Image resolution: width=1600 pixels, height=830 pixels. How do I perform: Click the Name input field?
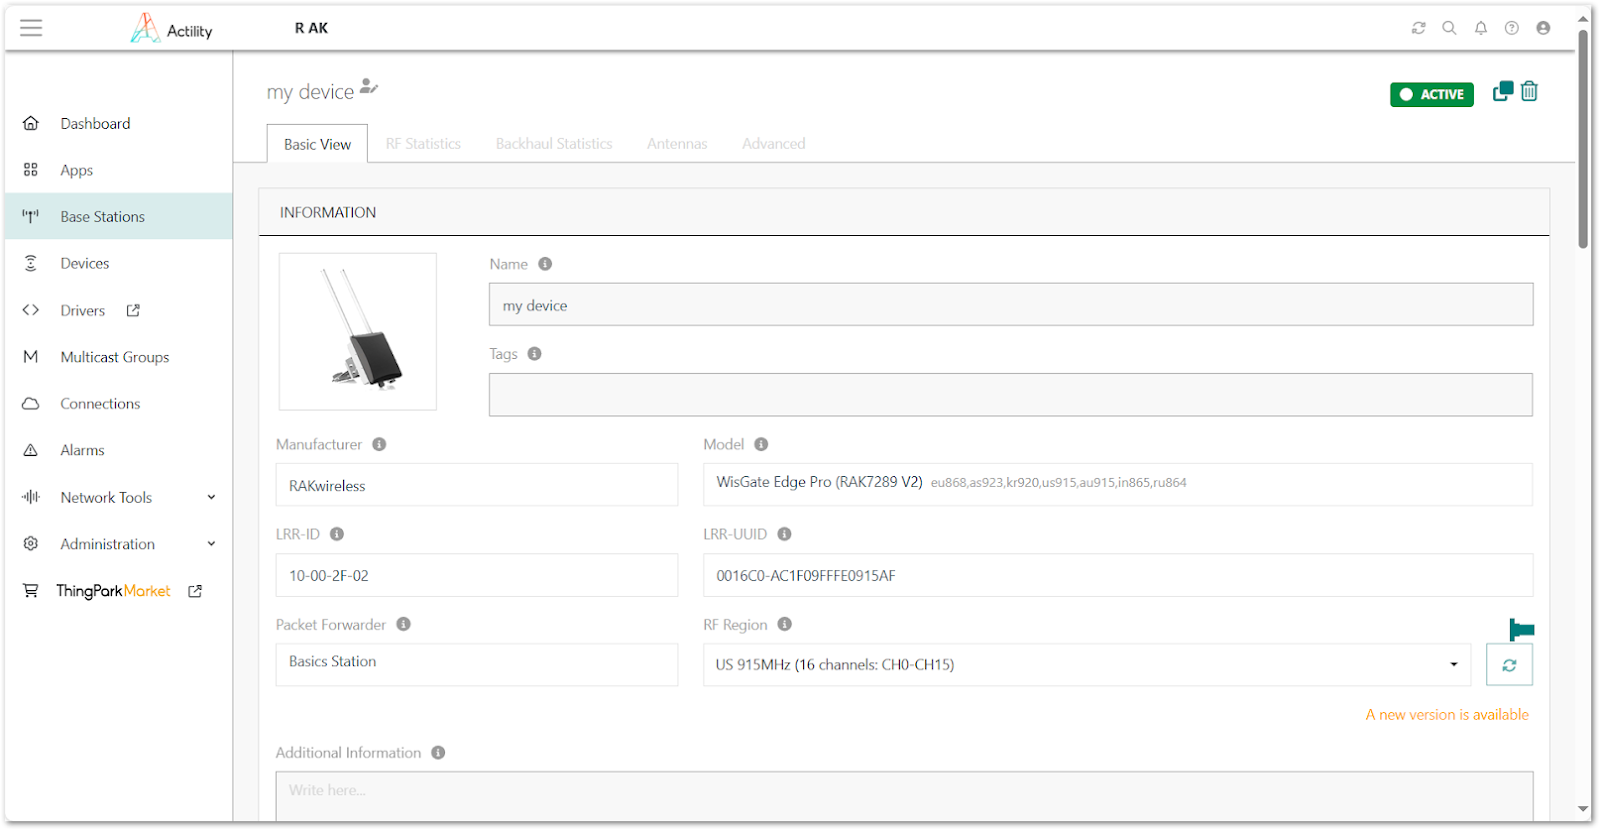pos(1010,305)
